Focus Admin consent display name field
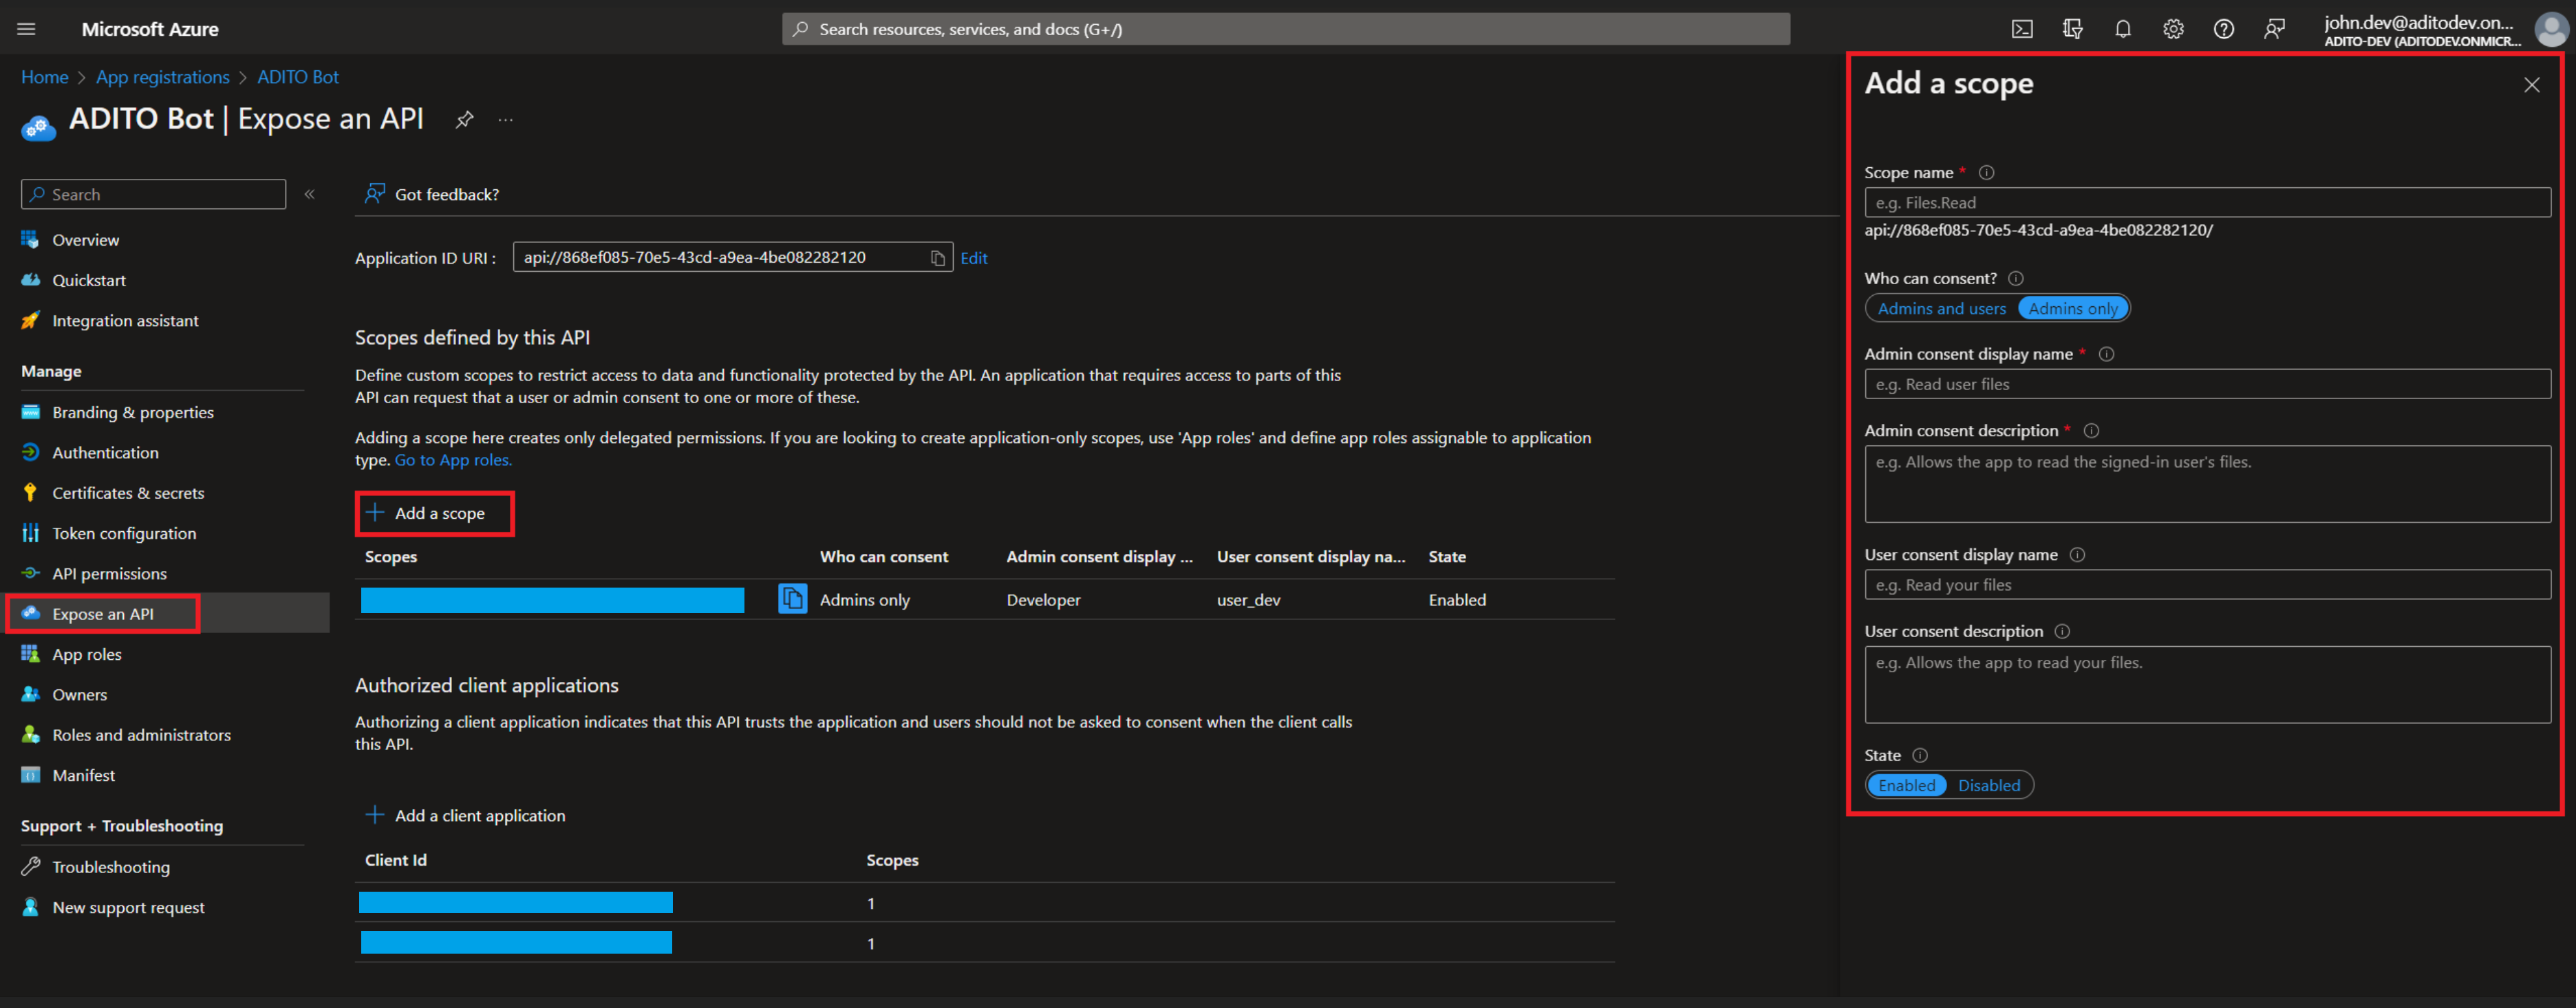Image resolution: width=2576 pixels, height=1008 pixels. [x=2207, y=384]
